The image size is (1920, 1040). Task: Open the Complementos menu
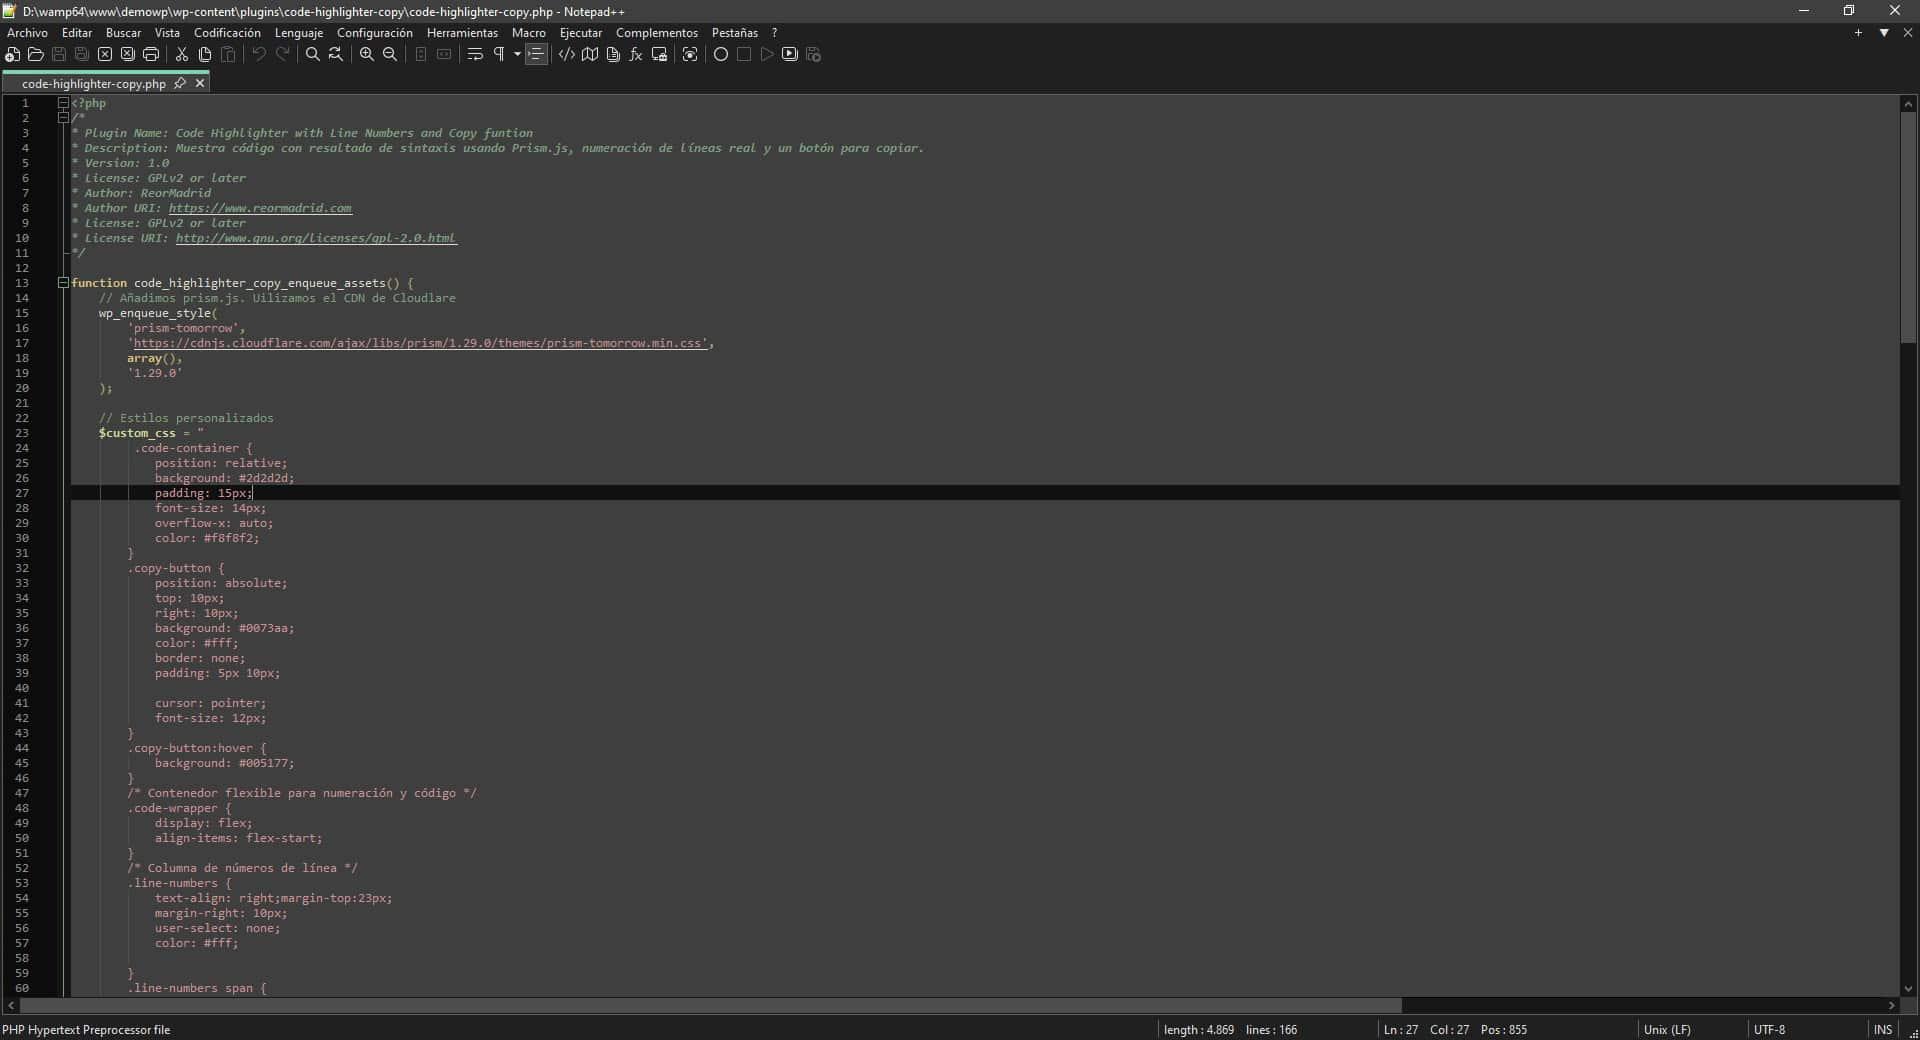click(657, 33)
